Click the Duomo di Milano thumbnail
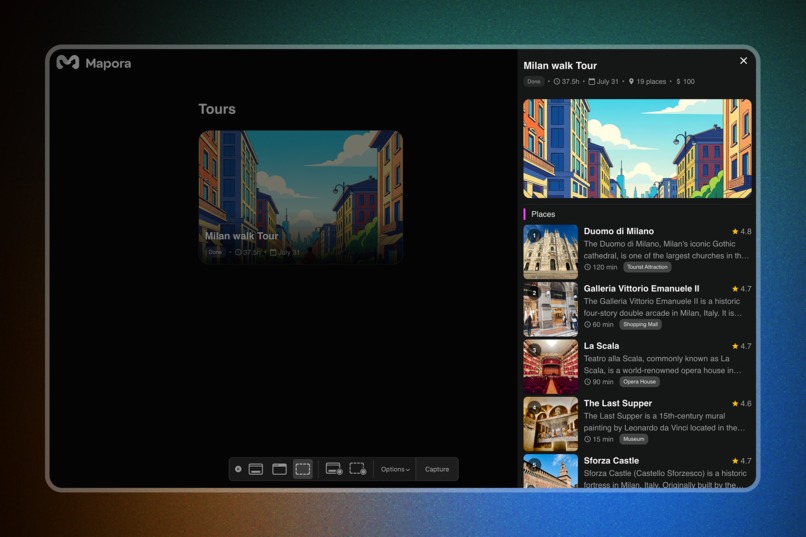 coord(551,252)
